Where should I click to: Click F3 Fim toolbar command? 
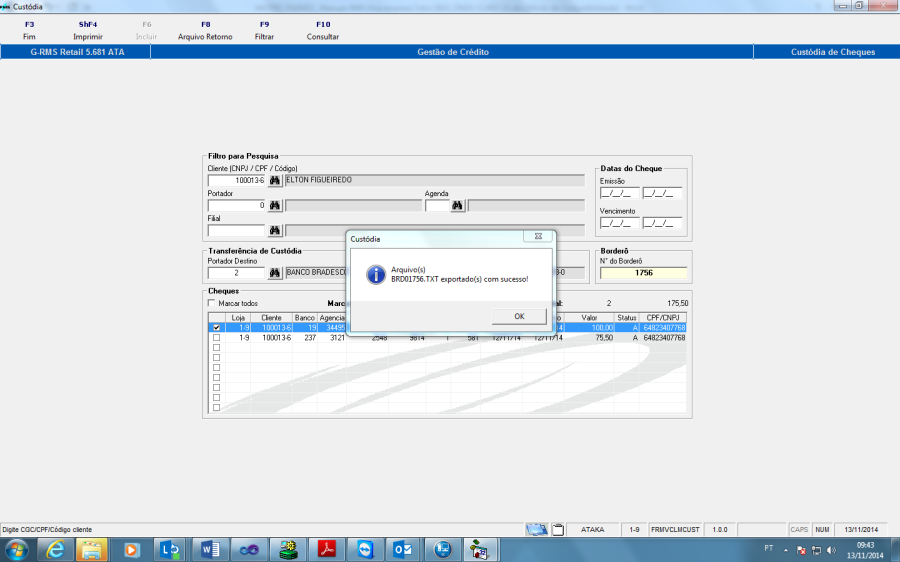[29, 30]
